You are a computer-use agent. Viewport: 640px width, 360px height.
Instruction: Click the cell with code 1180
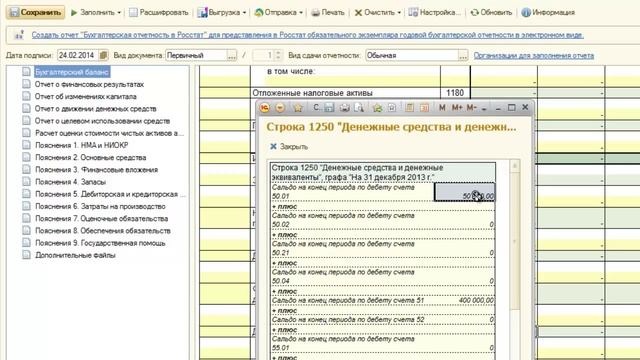455,93
